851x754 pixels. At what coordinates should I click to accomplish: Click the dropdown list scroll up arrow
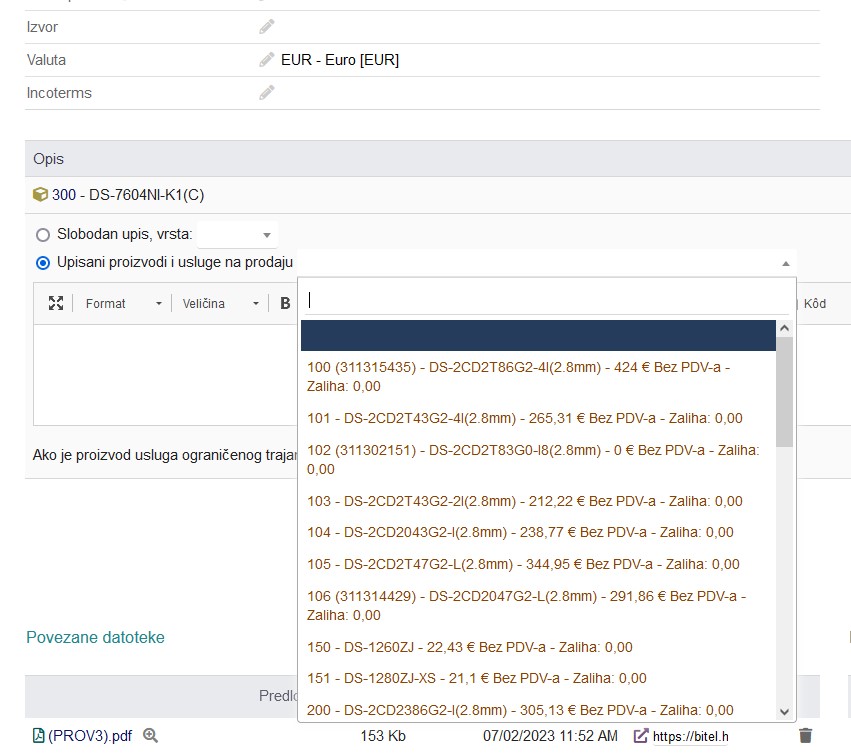point(784,328)
